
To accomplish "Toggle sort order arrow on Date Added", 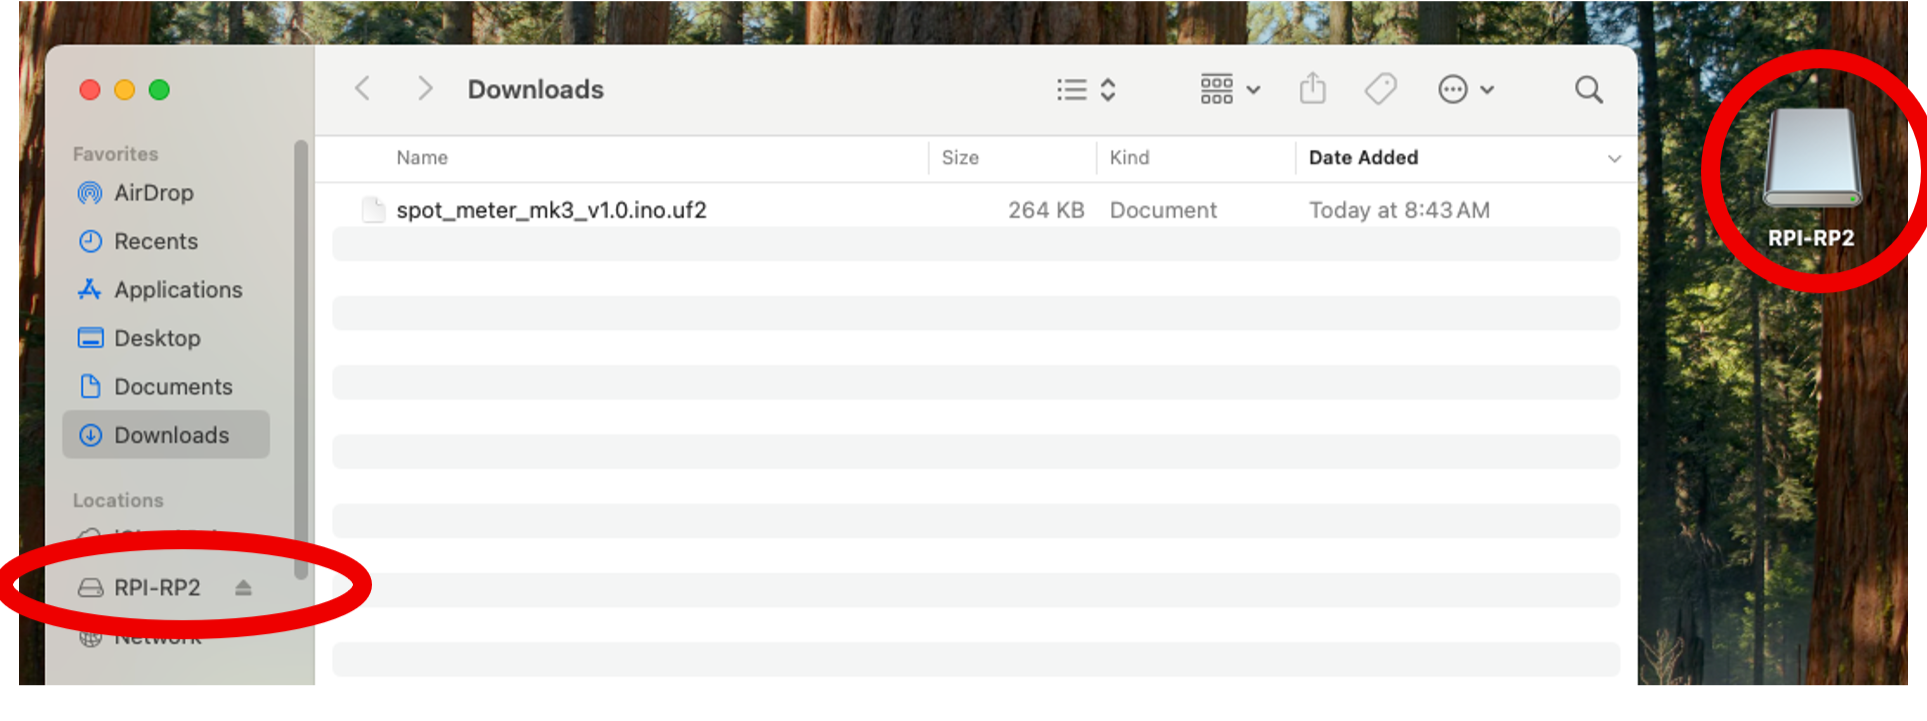I will click(x=1614, y=159).
